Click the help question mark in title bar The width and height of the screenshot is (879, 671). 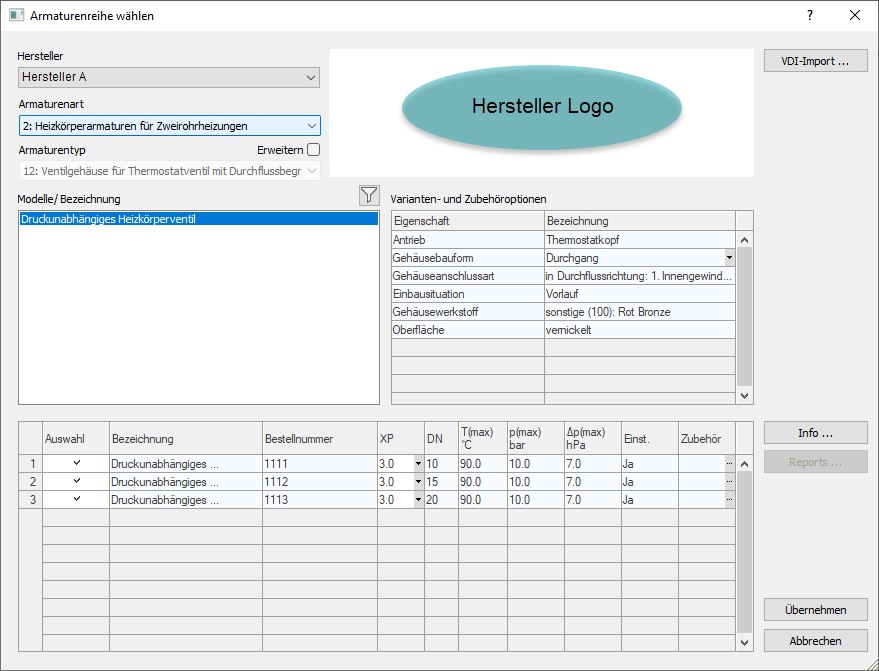click(x=809, y=16)
